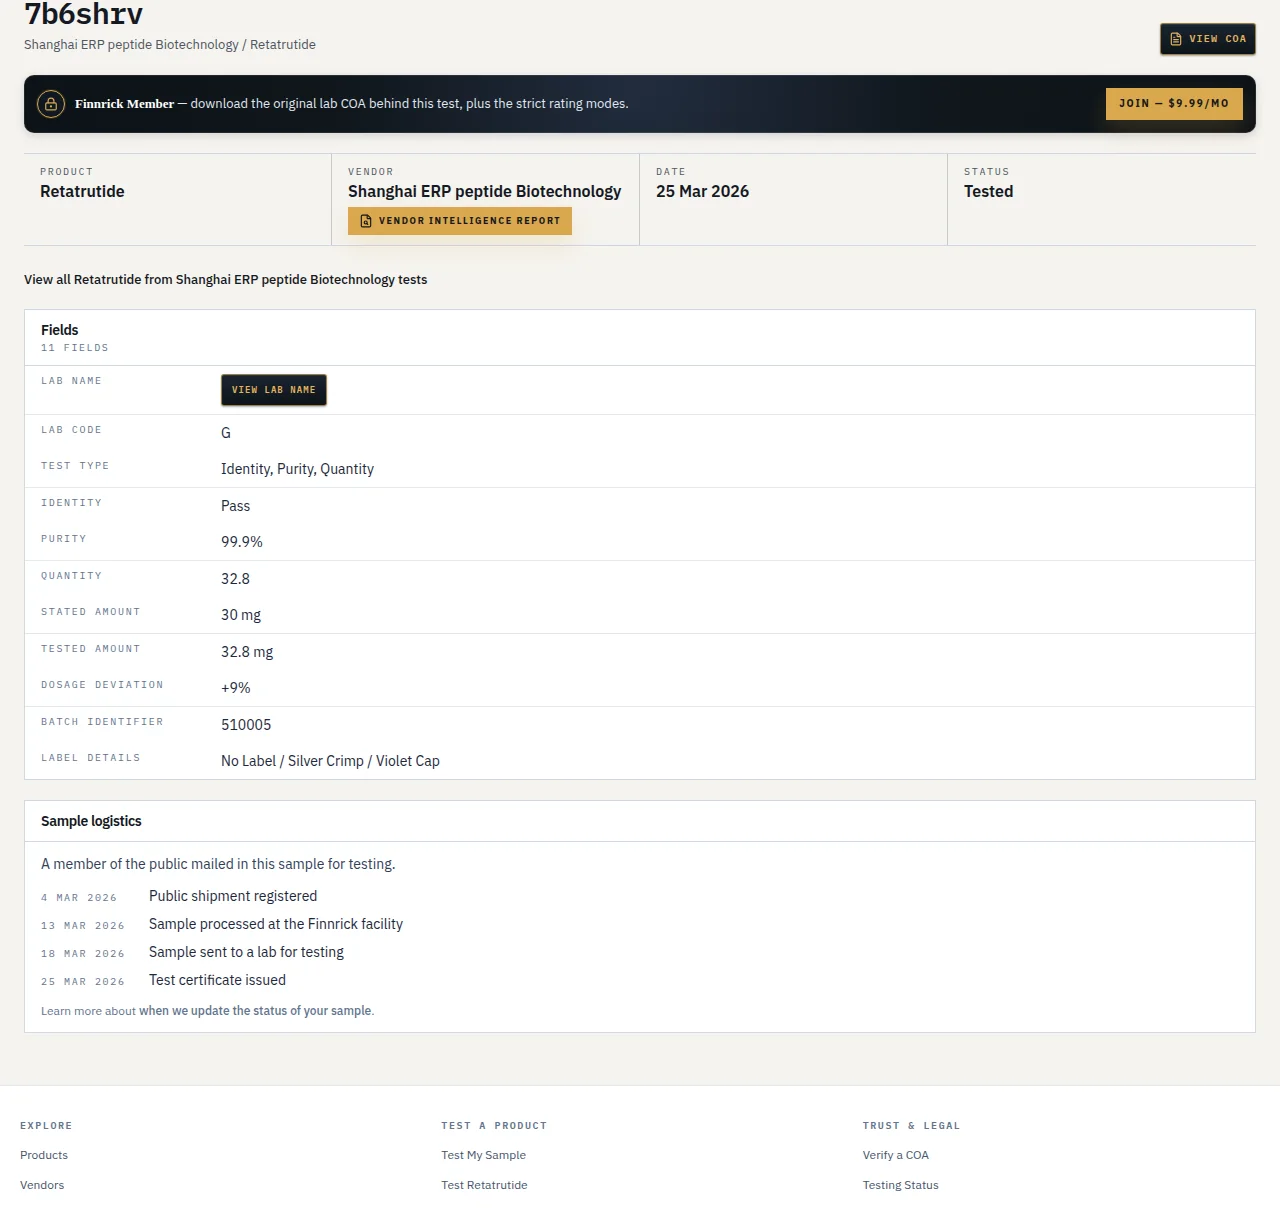
Task: Select the Test certificate issued entry
Action: [x=217, y=980]
